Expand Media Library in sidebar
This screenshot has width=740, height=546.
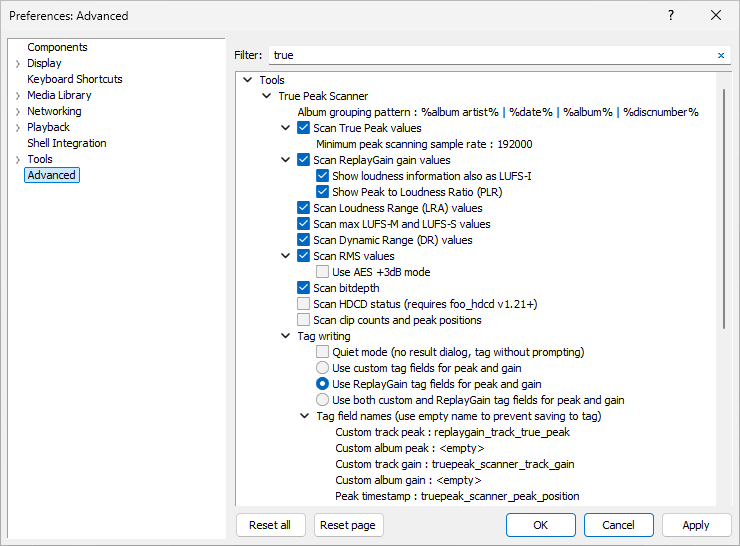(x=17, y=96)
